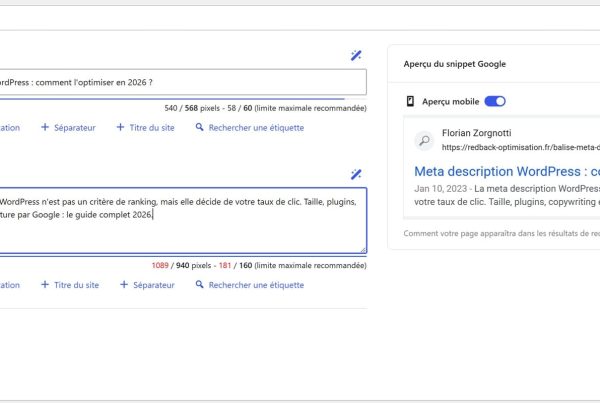Screen dimensions: 600x403
Task: Add Séparateur tag under title field
Action: point(68,127)
